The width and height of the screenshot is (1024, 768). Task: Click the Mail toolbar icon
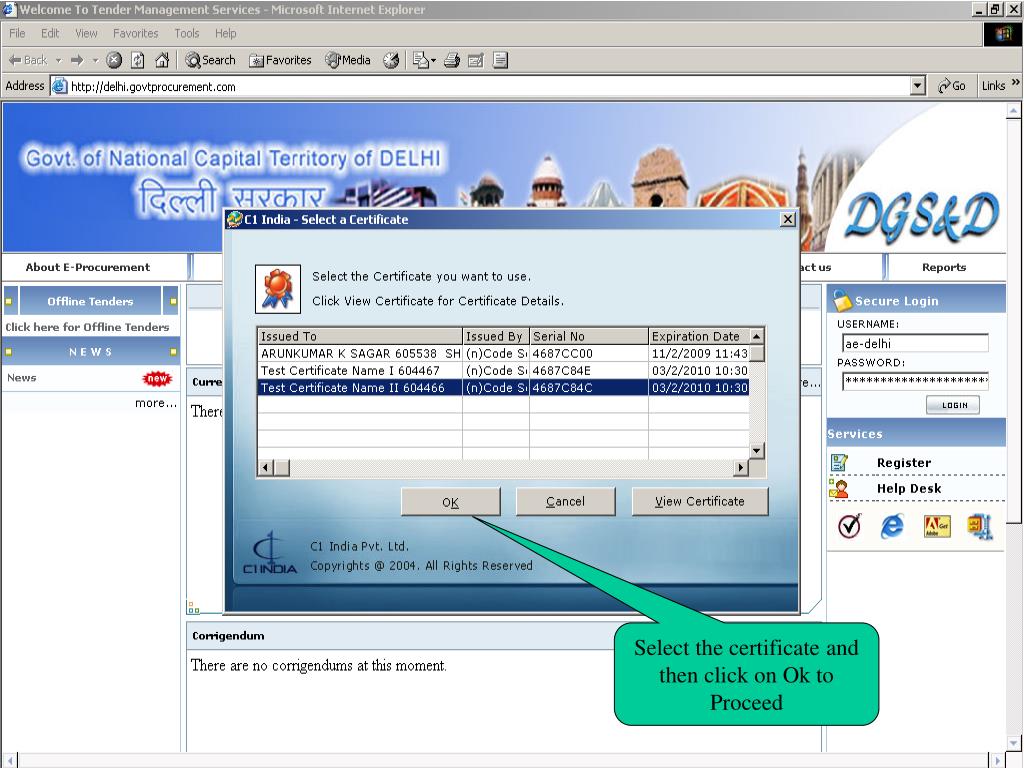pyautogui.click(x=421, y=60)
